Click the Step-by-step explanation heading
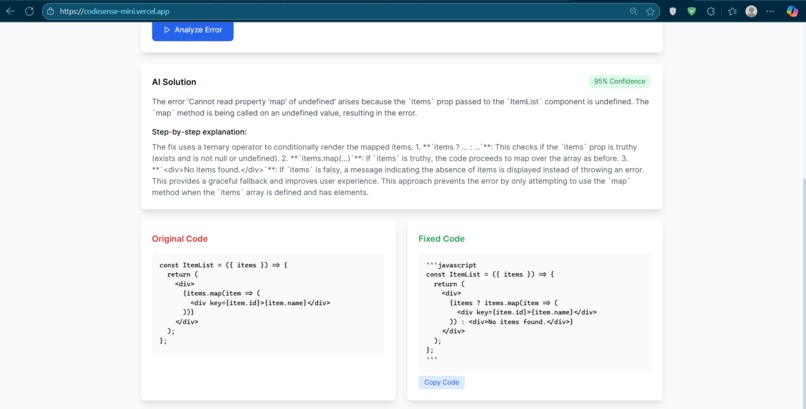The width and height of the screenshot is (806, 409). tap(199, 132)
